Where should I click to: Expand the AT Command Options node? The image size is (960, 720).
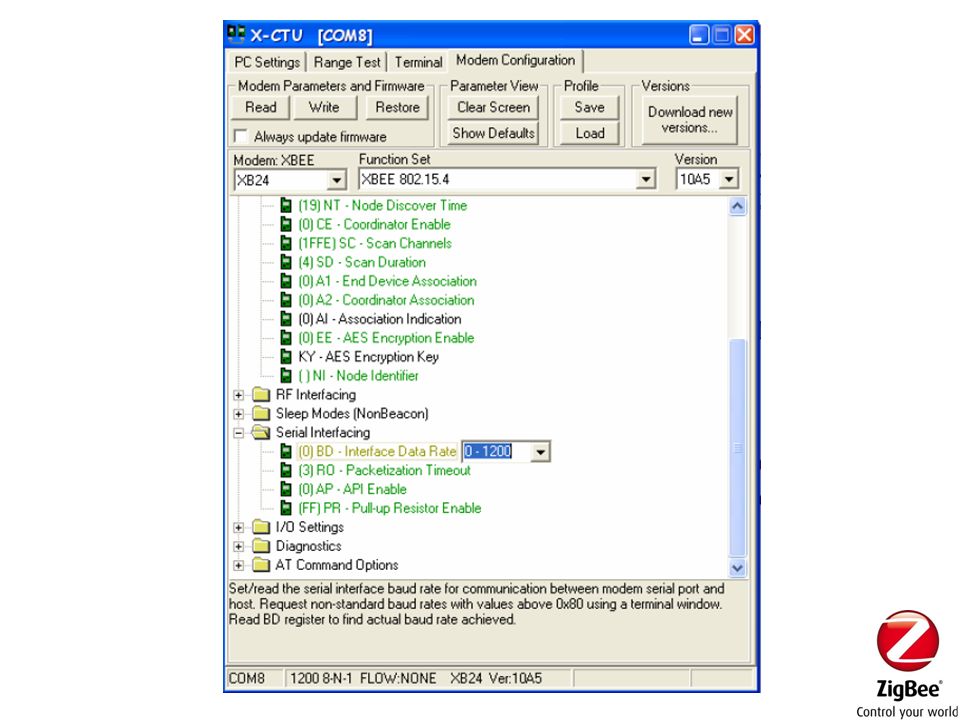pyautogui.click(x=239, y=566)
